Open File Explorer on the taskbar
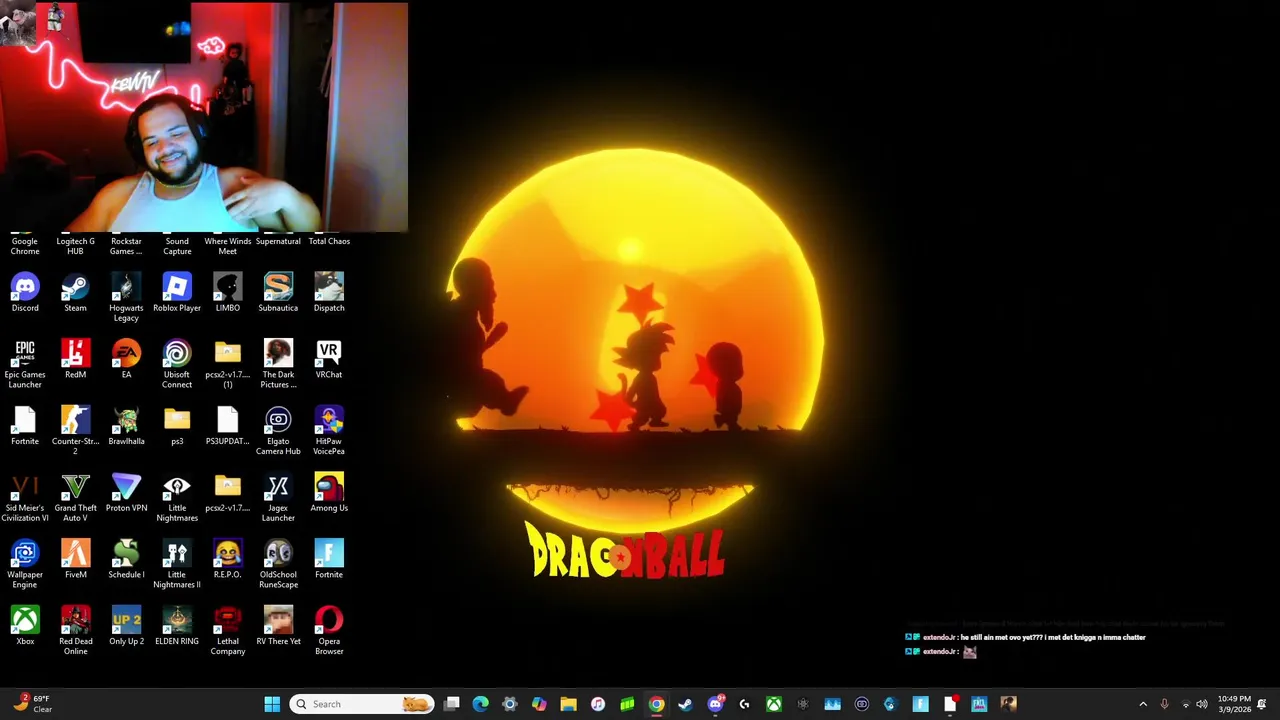 point(568,704)
